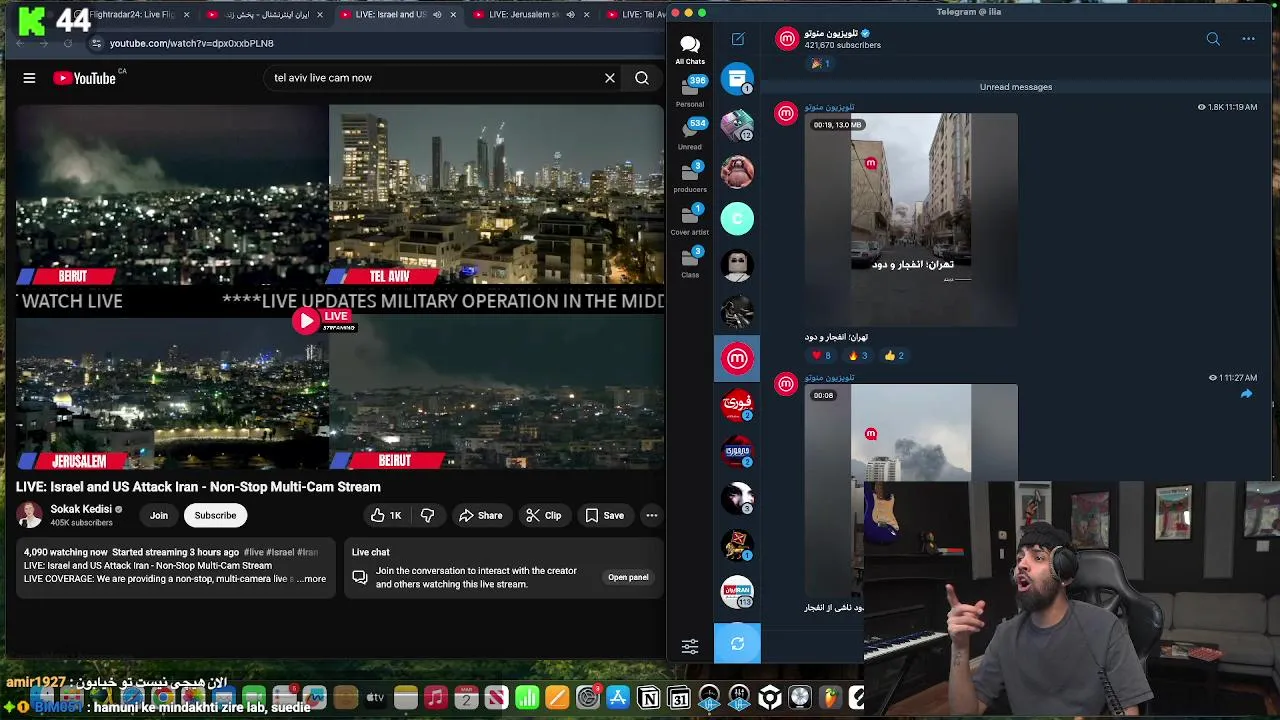This screenshot has height=720, width=1280.
Task: Toggle the thumbs-up reaction with 2
Action: [894, 355]
